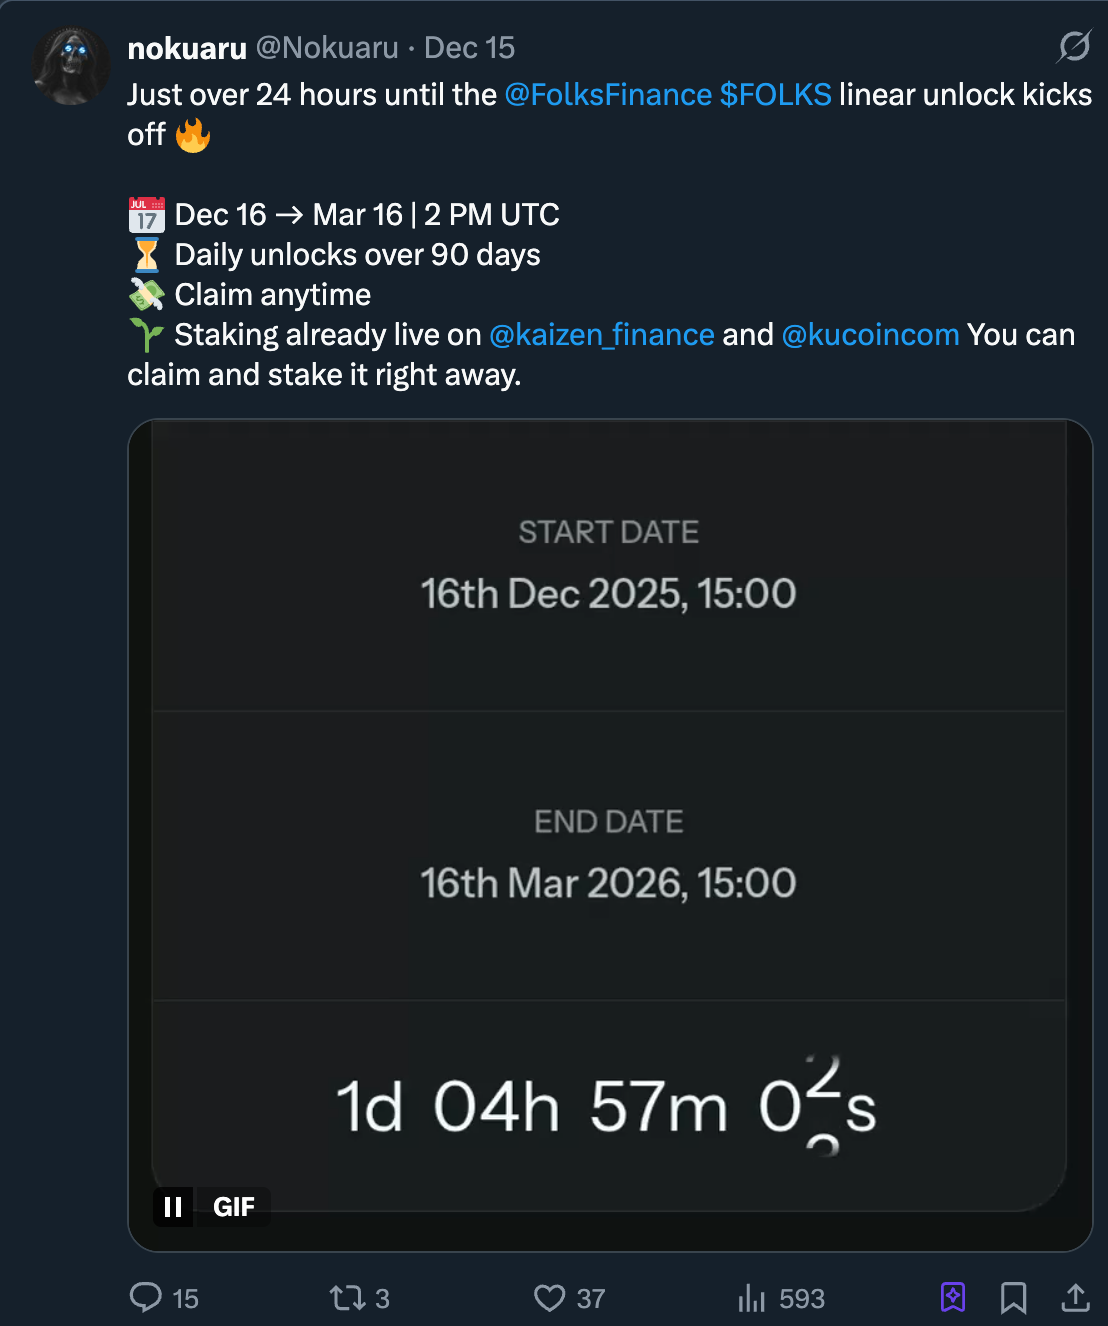Like the $FOLKS unlock tweet
Screen dimensions: 1108x1326
click(x=550, y=1298)
